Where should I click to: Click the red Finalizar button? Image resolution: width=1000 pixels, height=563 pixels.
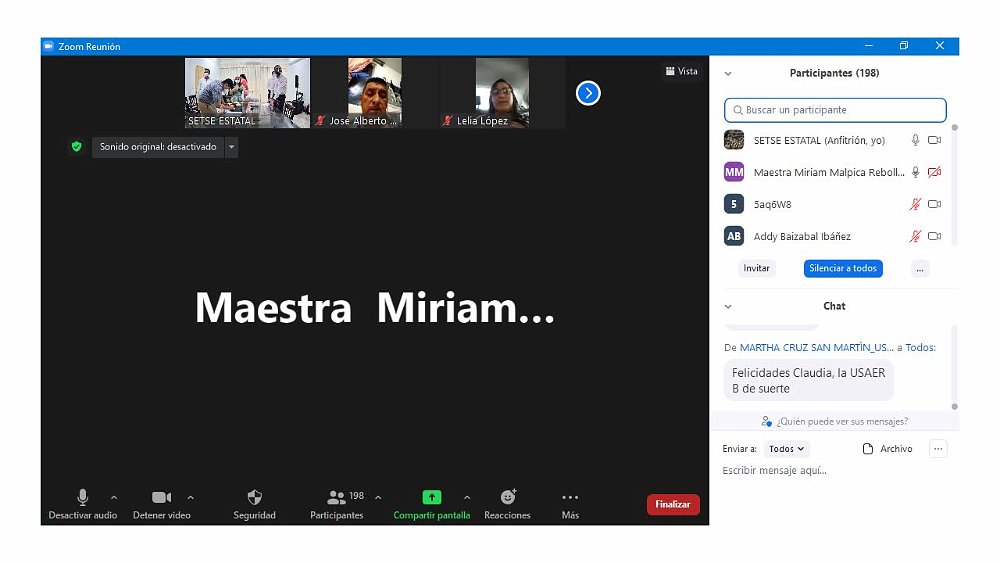(x=673, y=505)
